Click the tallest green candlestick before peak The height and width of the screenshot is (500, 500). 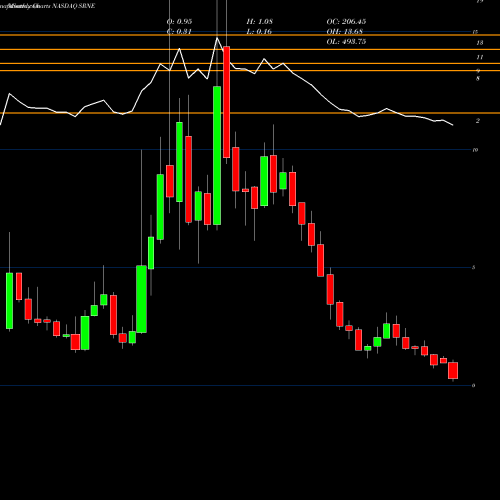pos(217,155)
